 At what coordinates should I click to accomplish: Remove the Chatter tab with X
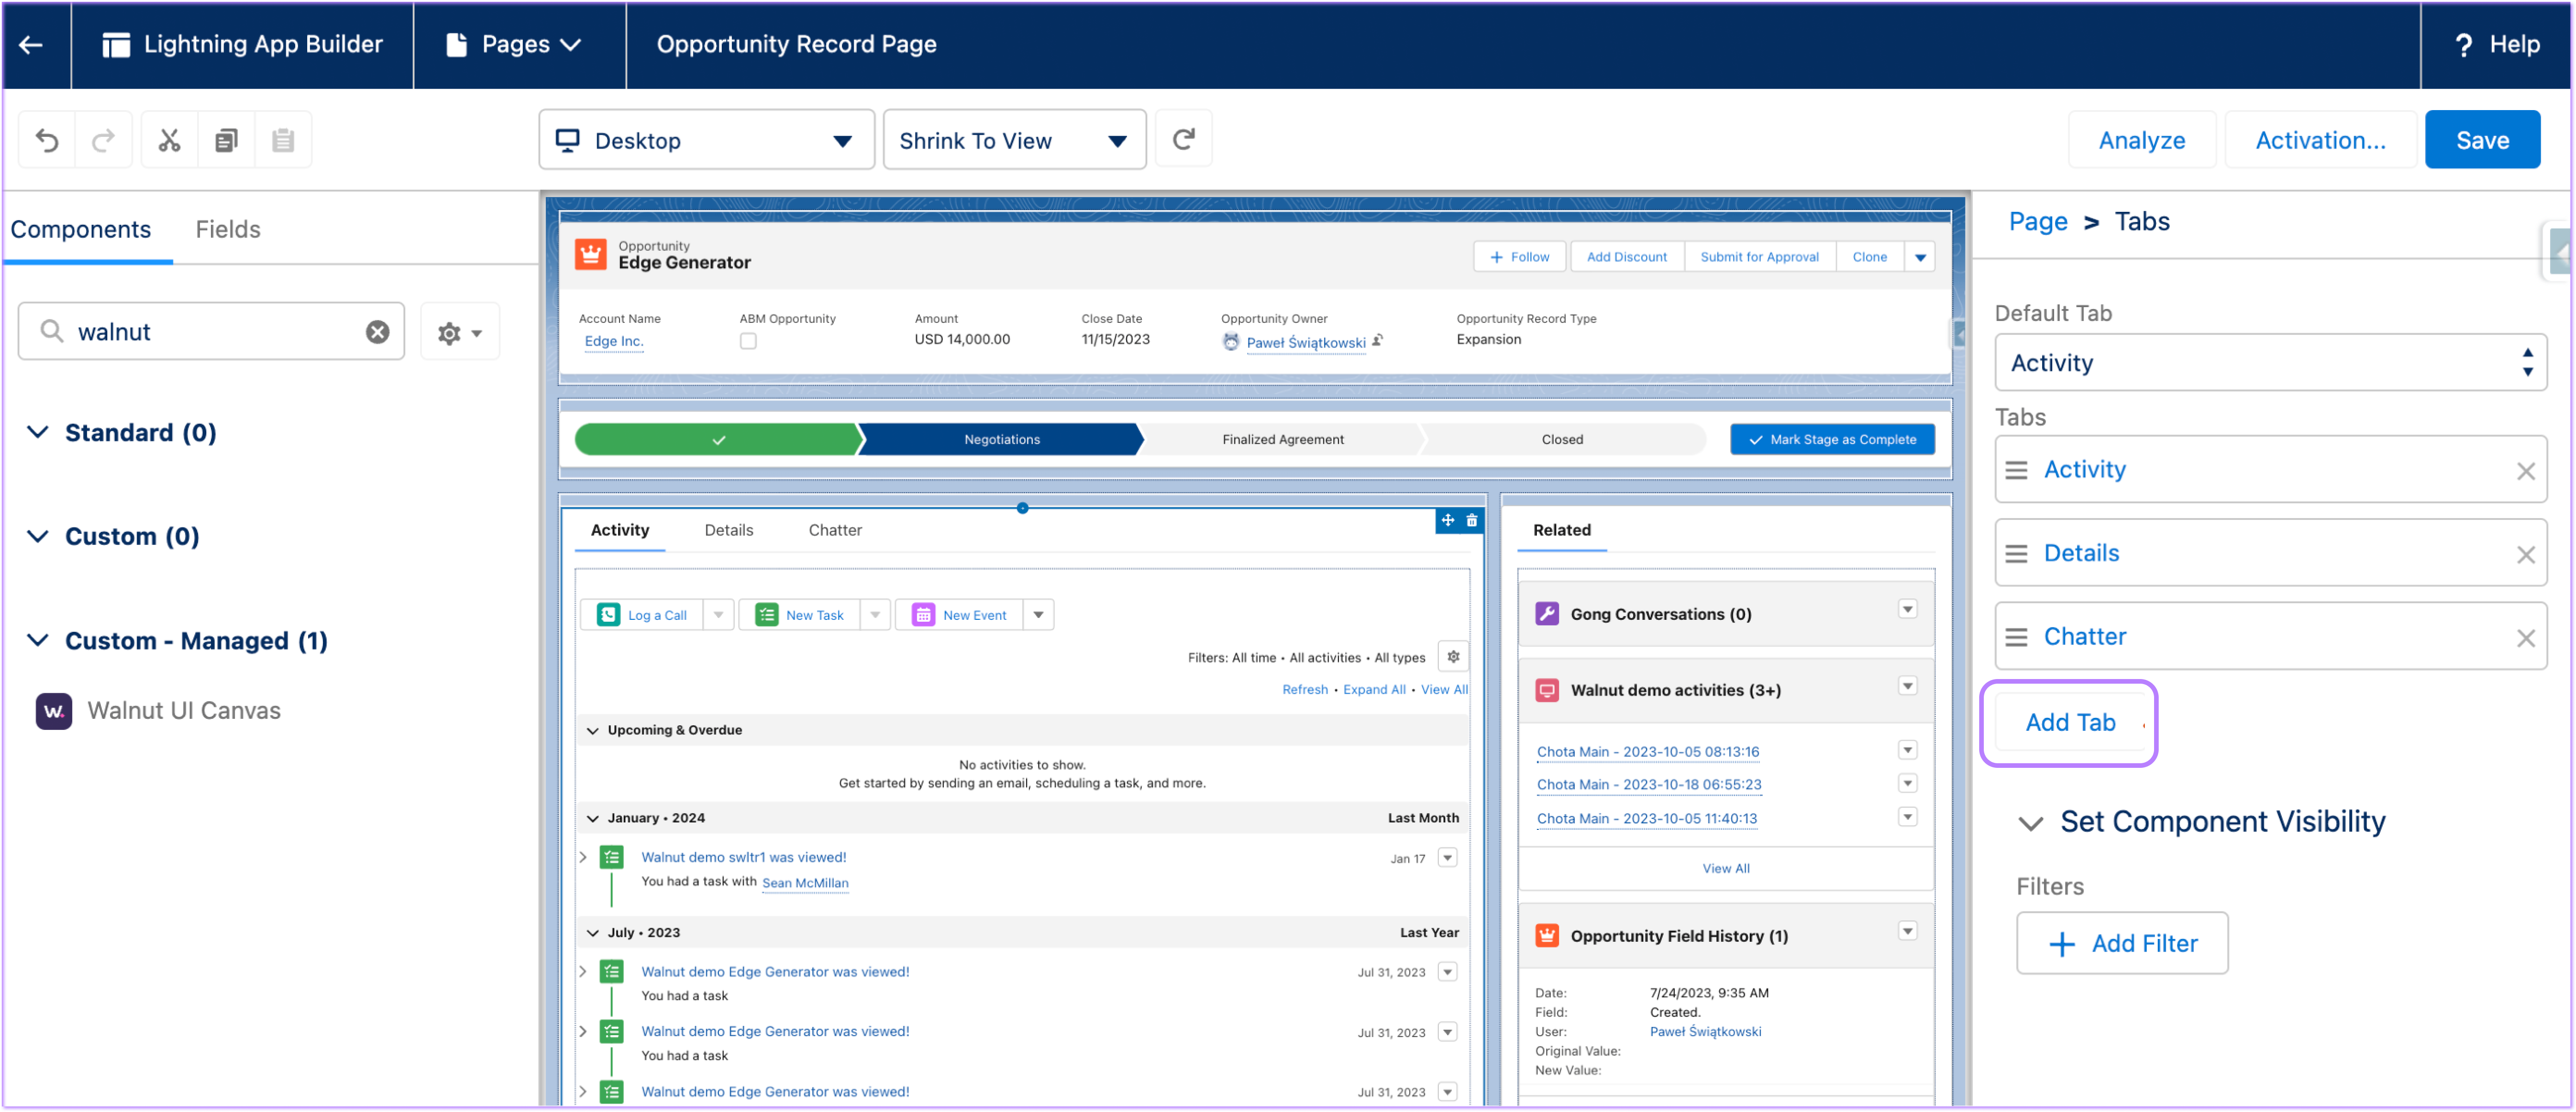point(2525,638)
